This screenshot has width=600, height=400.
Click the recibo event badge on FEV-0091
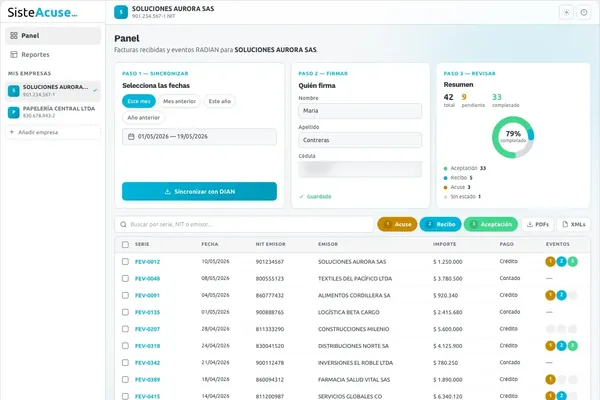click(561, 295)
